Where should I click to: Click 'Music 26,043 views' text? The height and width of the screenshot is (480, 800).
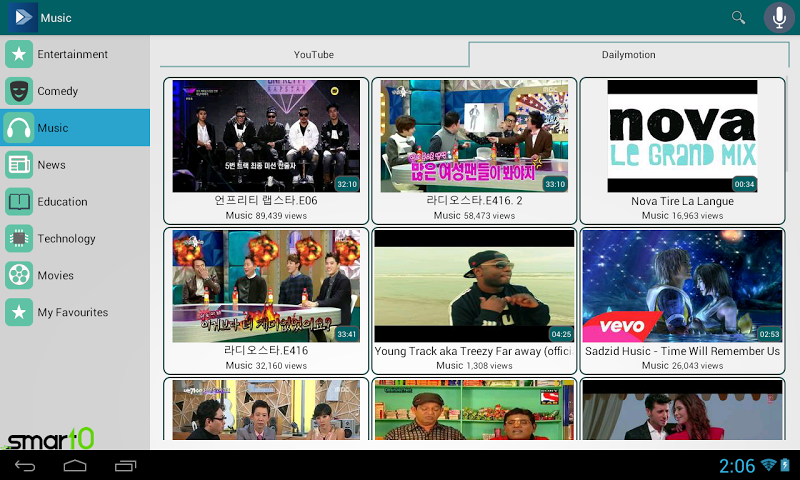pyautogui.click(x=682, y=365)
